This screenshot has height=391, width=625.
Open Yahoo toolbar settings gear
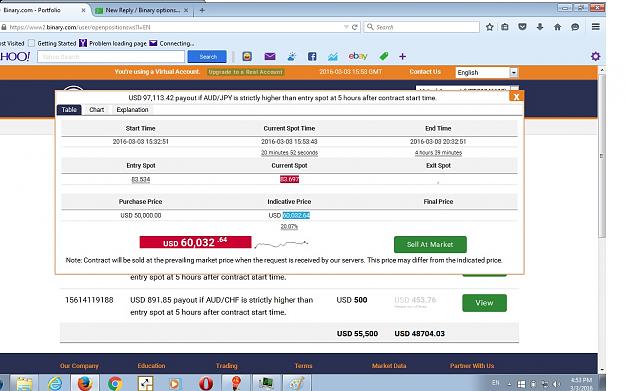[595, 56]
